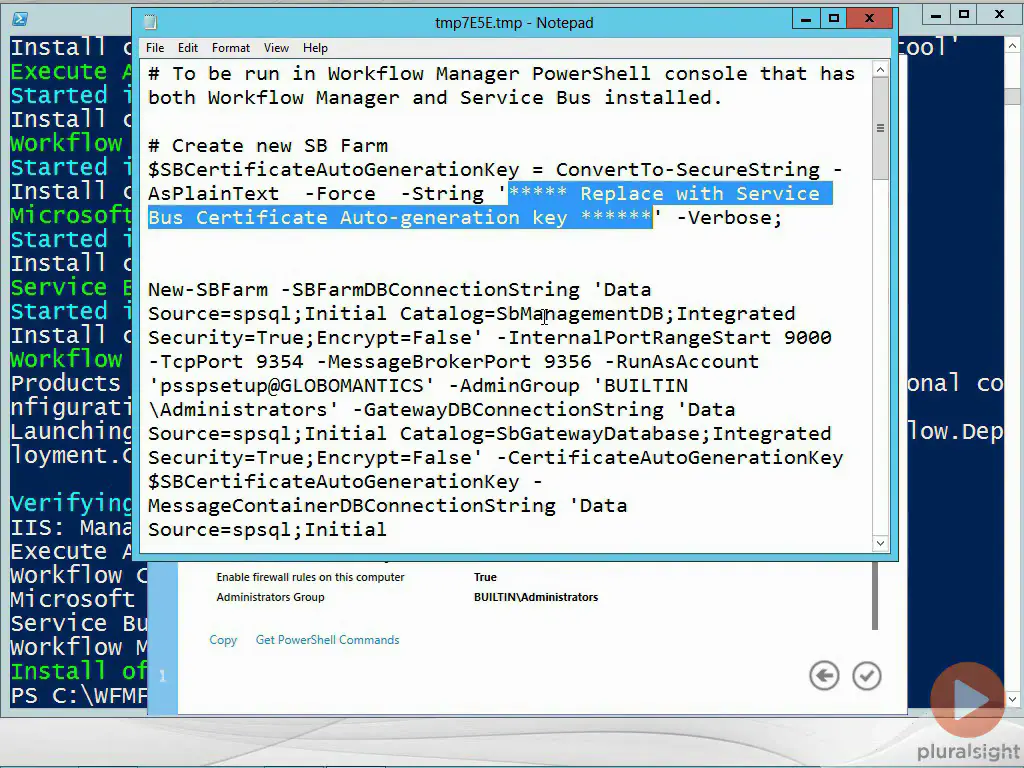Click 'Administrators Group' label in wizard
The image size is (1024, 768).
270,597
